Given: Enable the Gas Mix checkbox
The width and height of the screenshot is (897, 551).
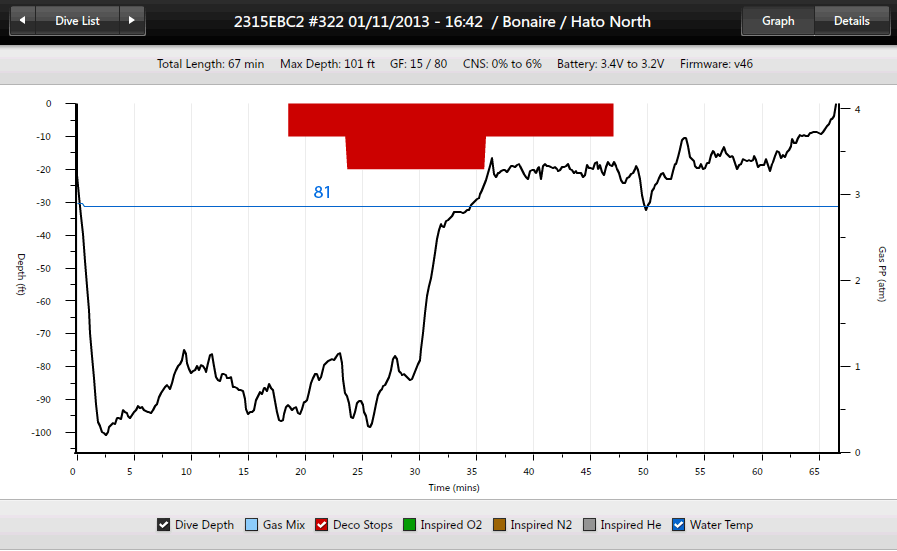Looking at the screenshot, I should point(252,525).
